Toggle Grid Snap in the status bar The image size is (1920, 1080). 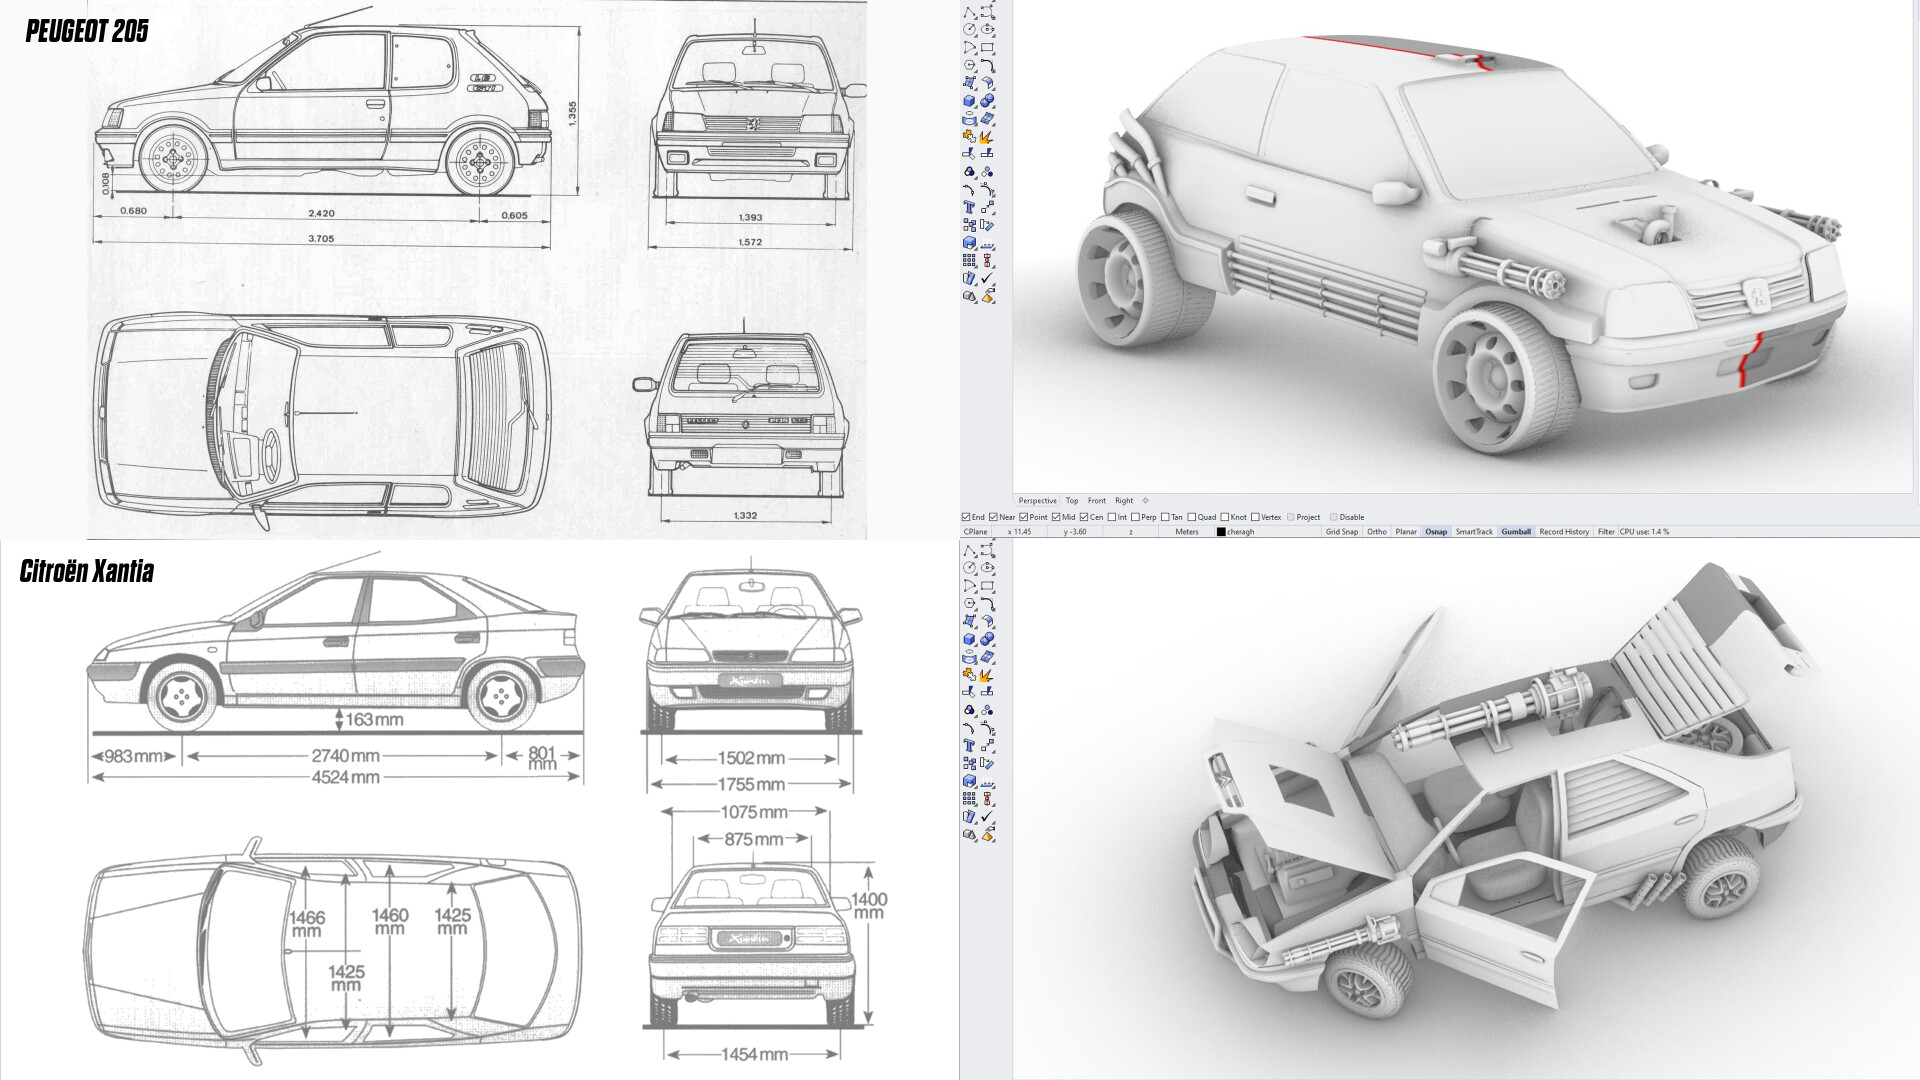pos(1341,532)
